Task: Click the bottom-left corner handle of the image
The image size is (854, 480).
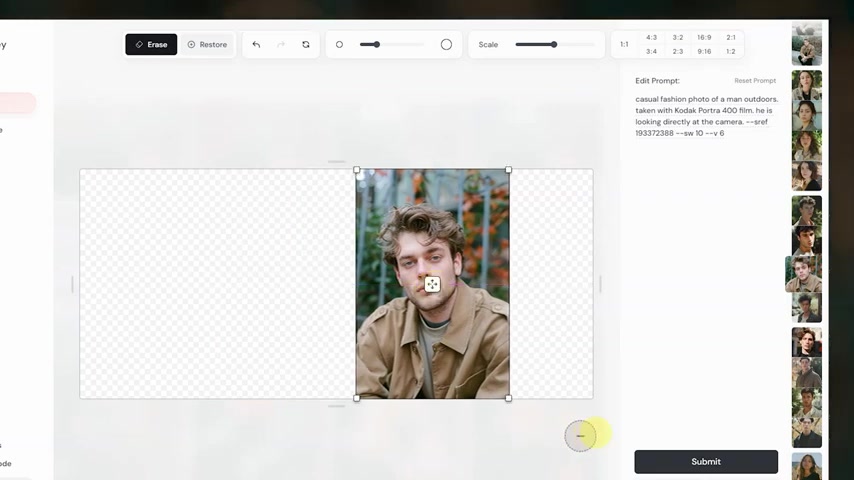Action: pyautogui.click(x=357, y=398)
